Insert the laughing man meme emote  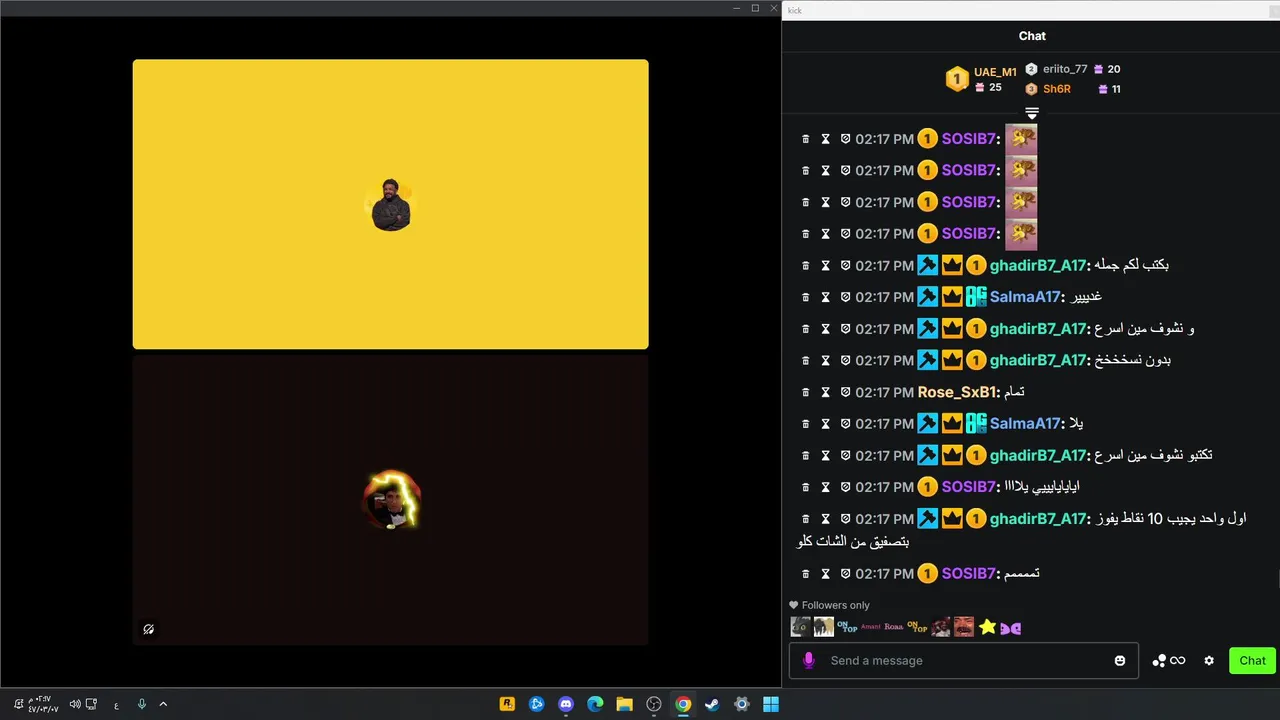pyautogui.click(x=964, y=627)
